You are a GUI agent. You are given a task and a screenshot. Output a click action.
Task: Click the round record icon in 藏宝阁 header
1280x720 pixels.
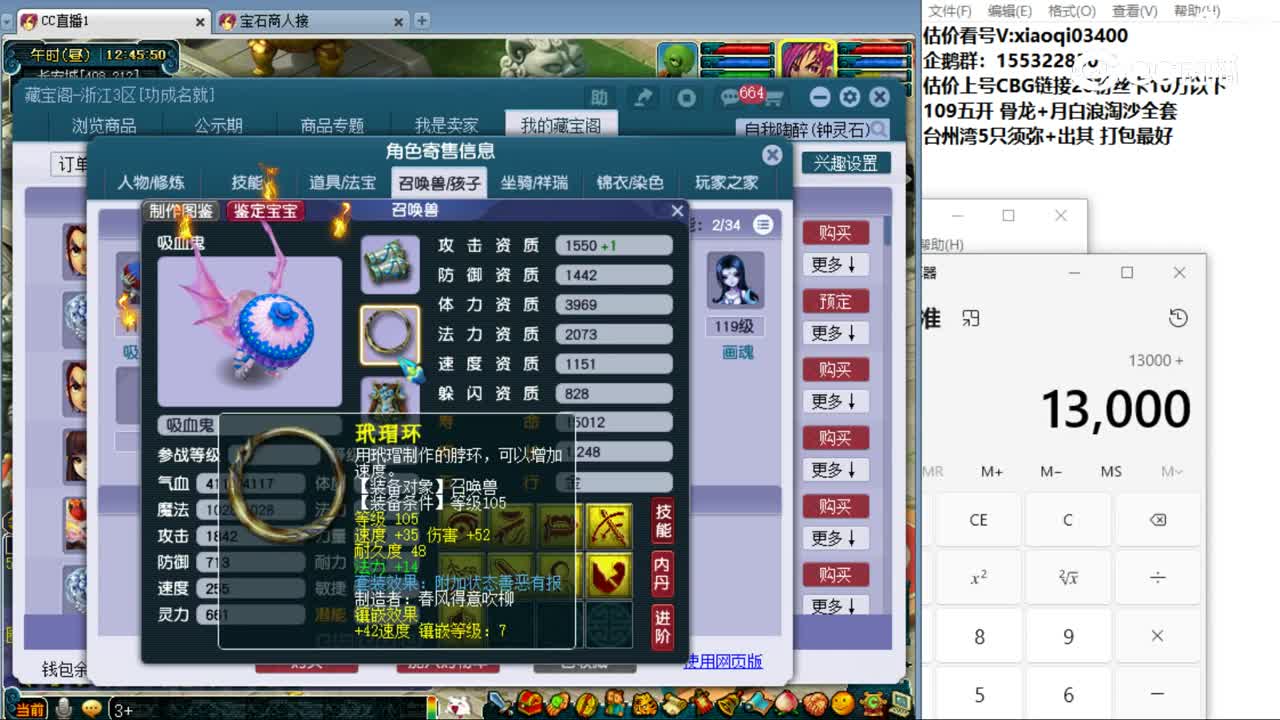click(x=686, y=97)
